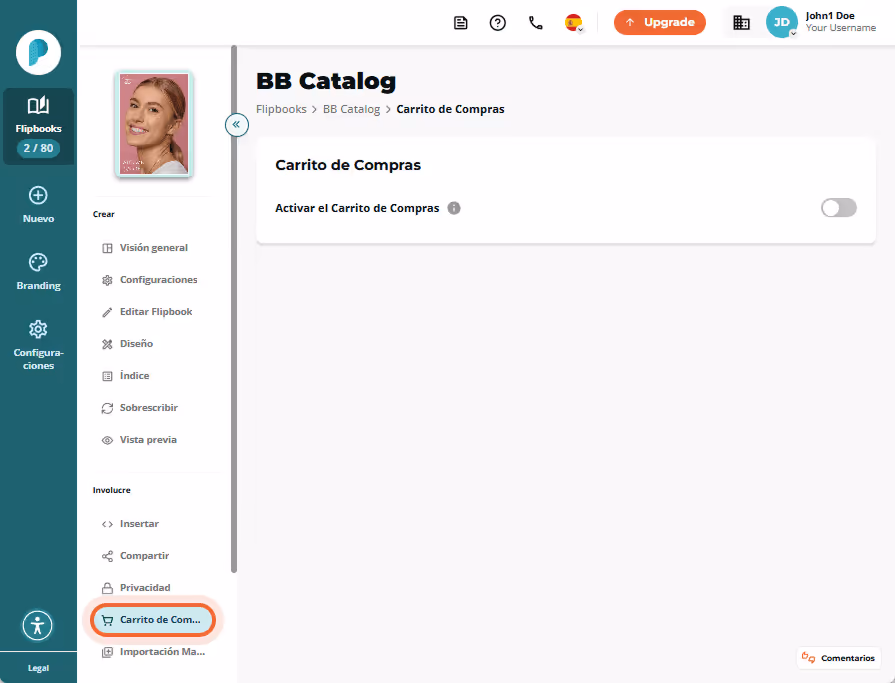Click the Carrito de Compras cart icon
The height and width of the screenshot is (683, 895).
click(107, 620)
